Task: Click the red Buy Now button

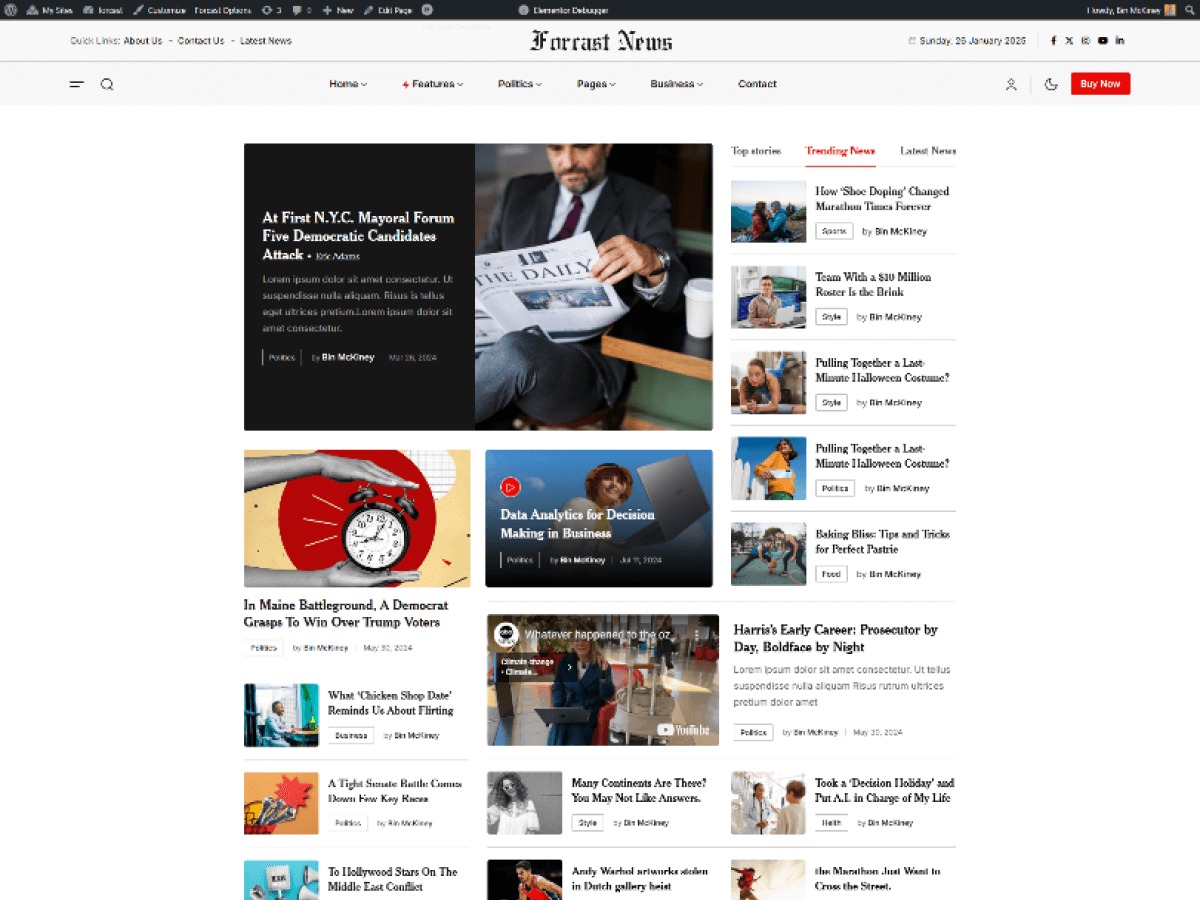Action: pyautogui.click(x=1100, y=84)
